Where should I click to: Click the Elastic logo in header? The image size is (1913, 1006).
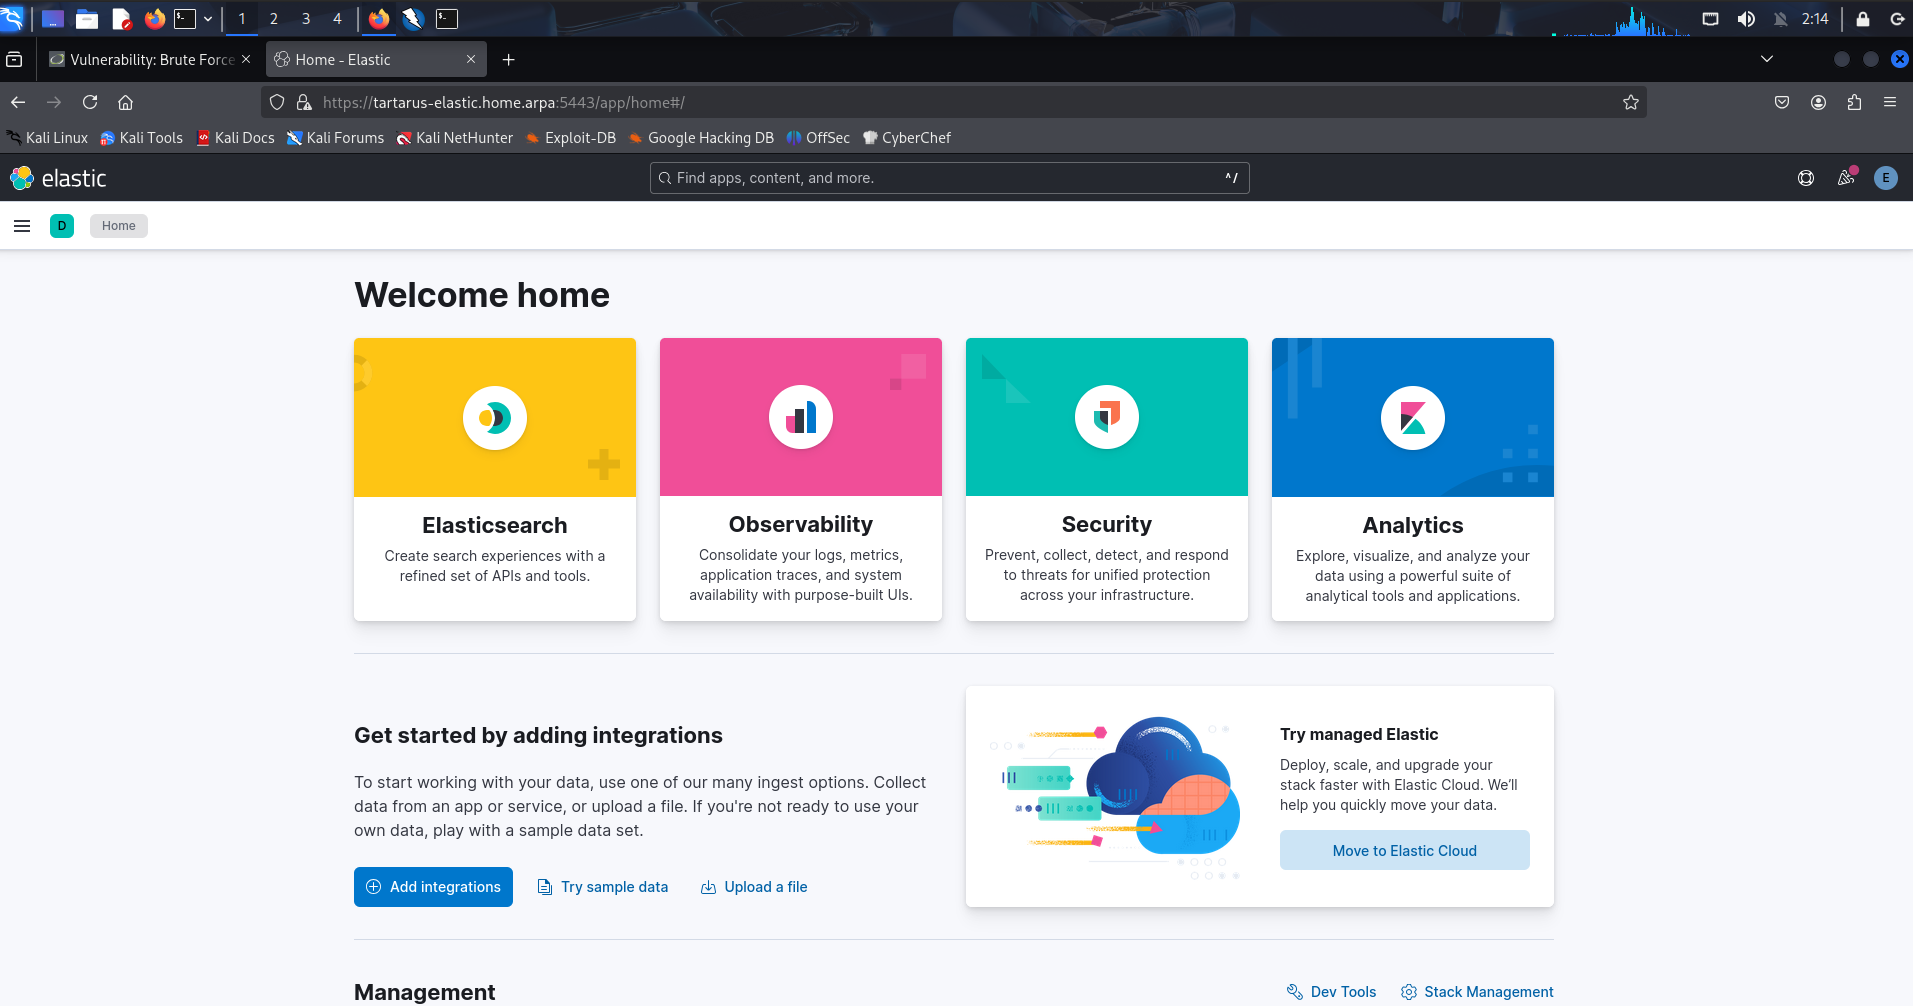click(x=58, y=178)
